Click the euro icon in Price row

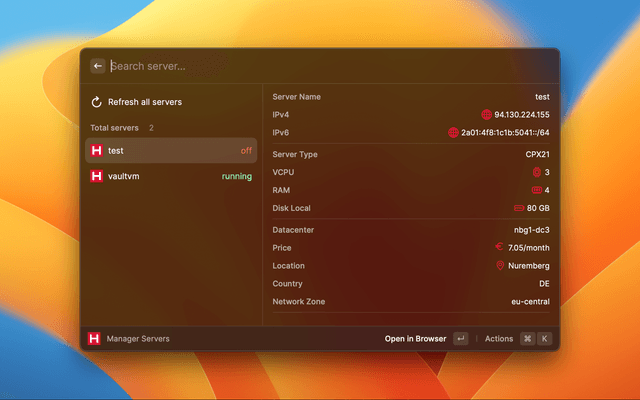pyautogui.click(x=499, y=247)
